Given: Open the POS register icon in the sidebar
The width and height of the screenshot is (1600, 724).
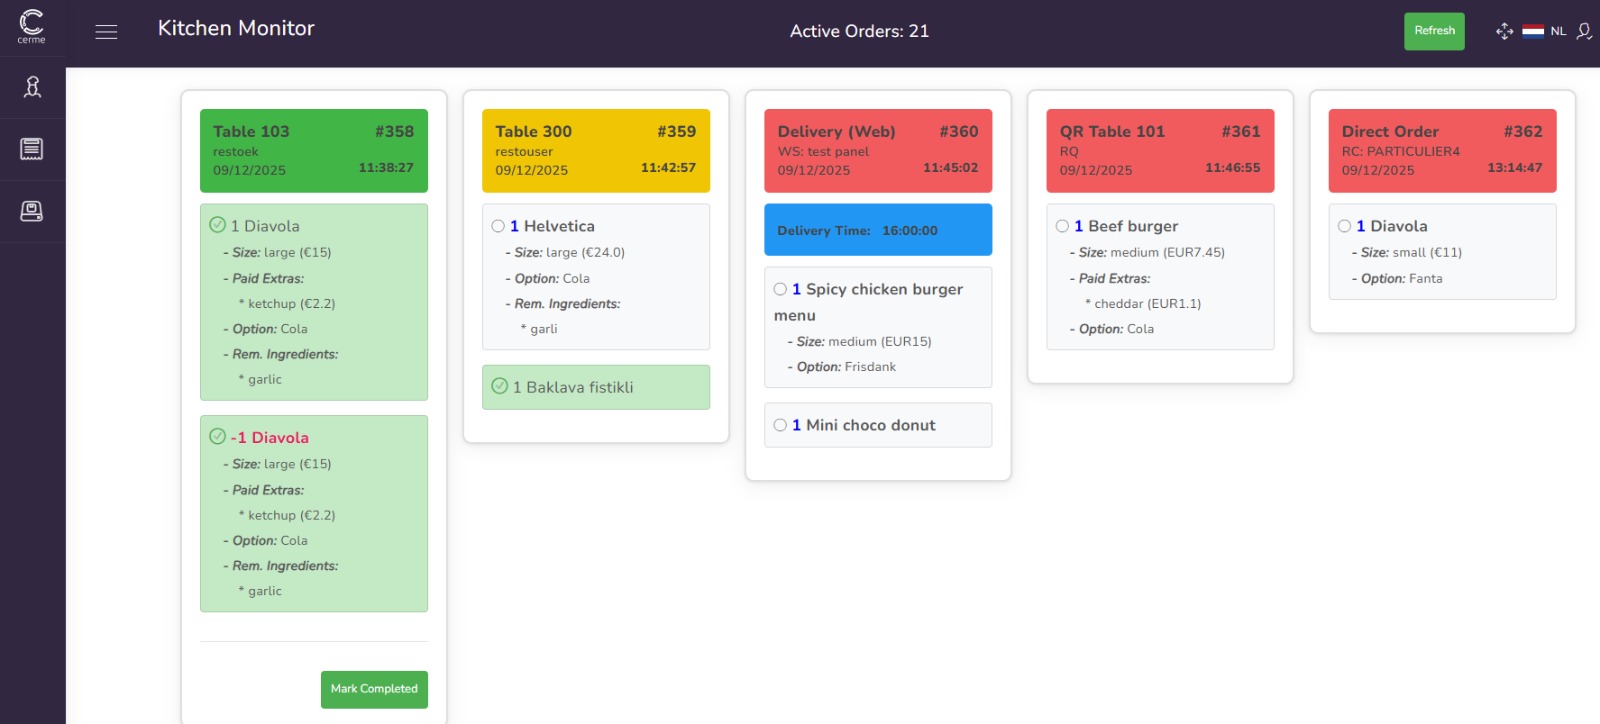Looking at the screenshot, I should [32, 211].
